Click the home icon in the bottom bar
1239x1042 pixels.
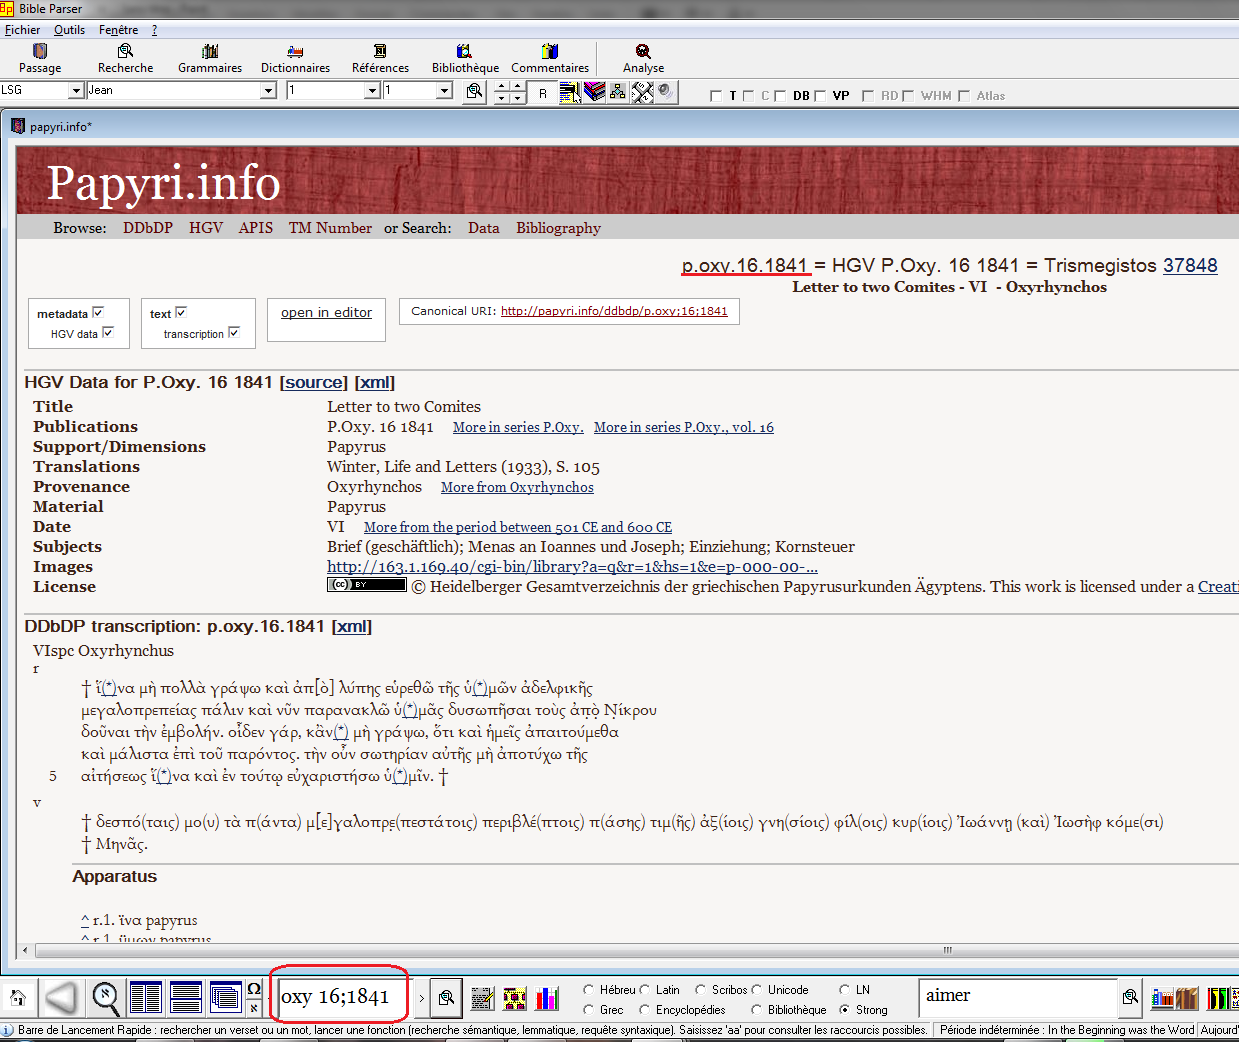[x=18, y=997]
